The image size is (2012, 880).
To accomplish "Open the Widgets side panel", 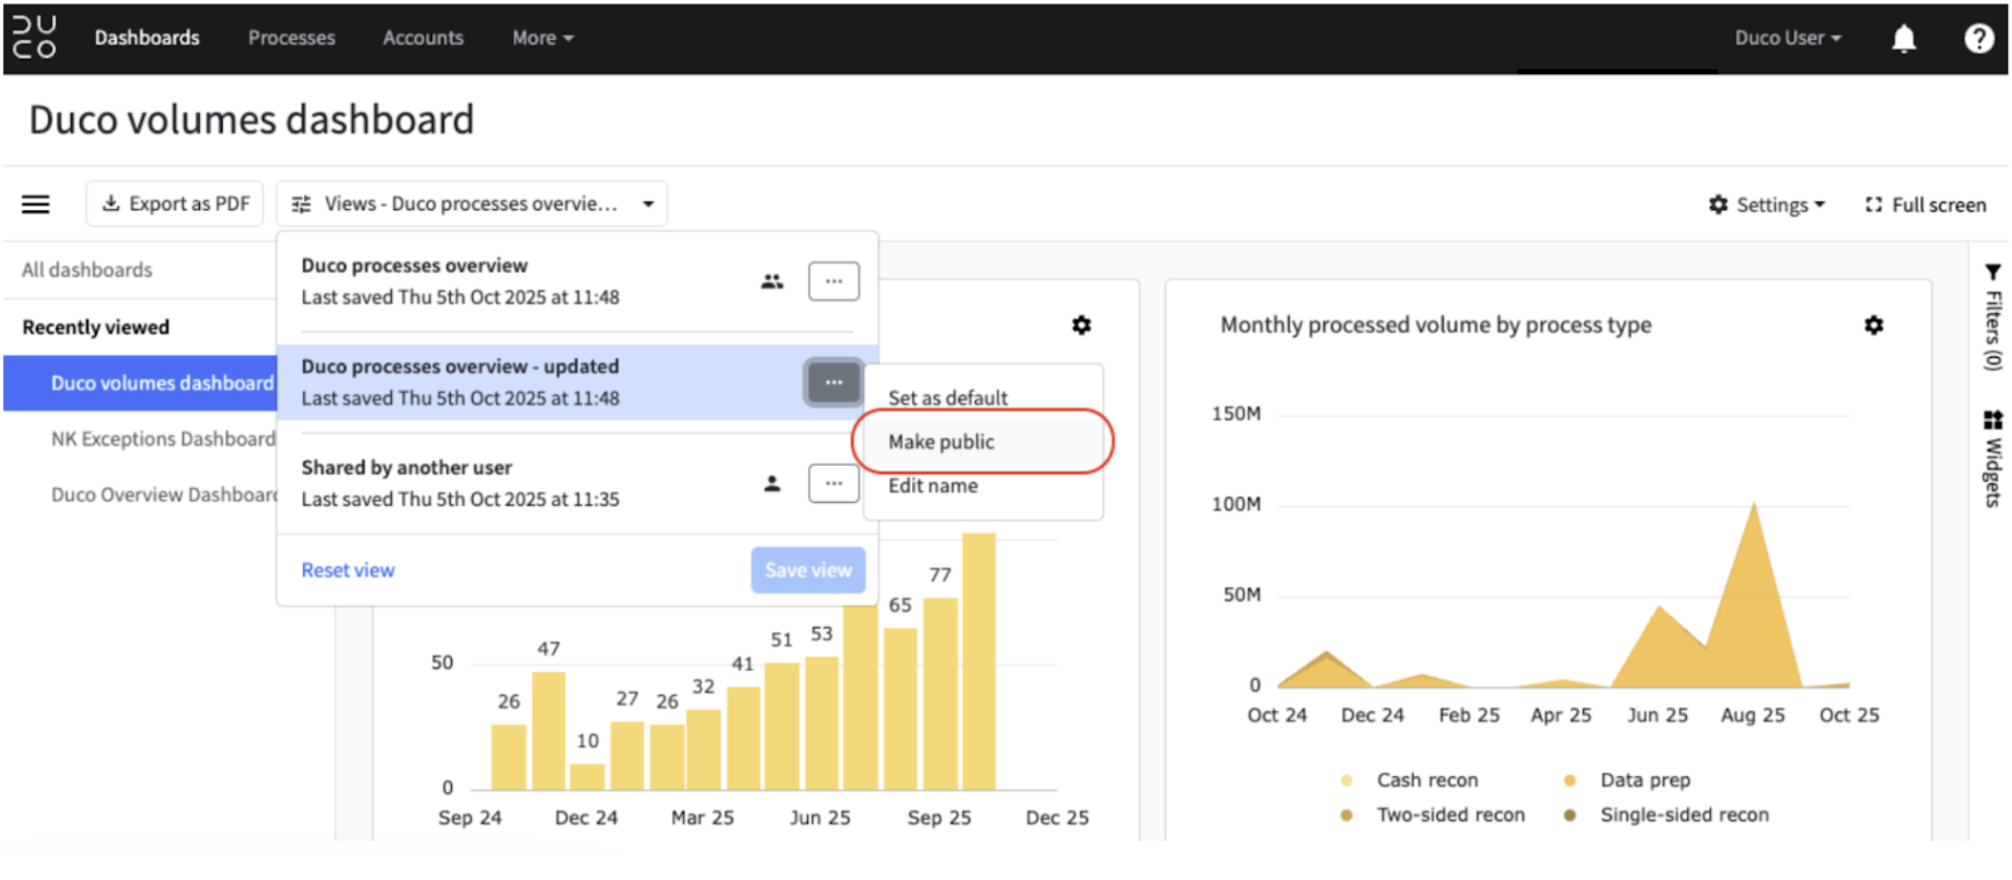I will (1992, 458).
